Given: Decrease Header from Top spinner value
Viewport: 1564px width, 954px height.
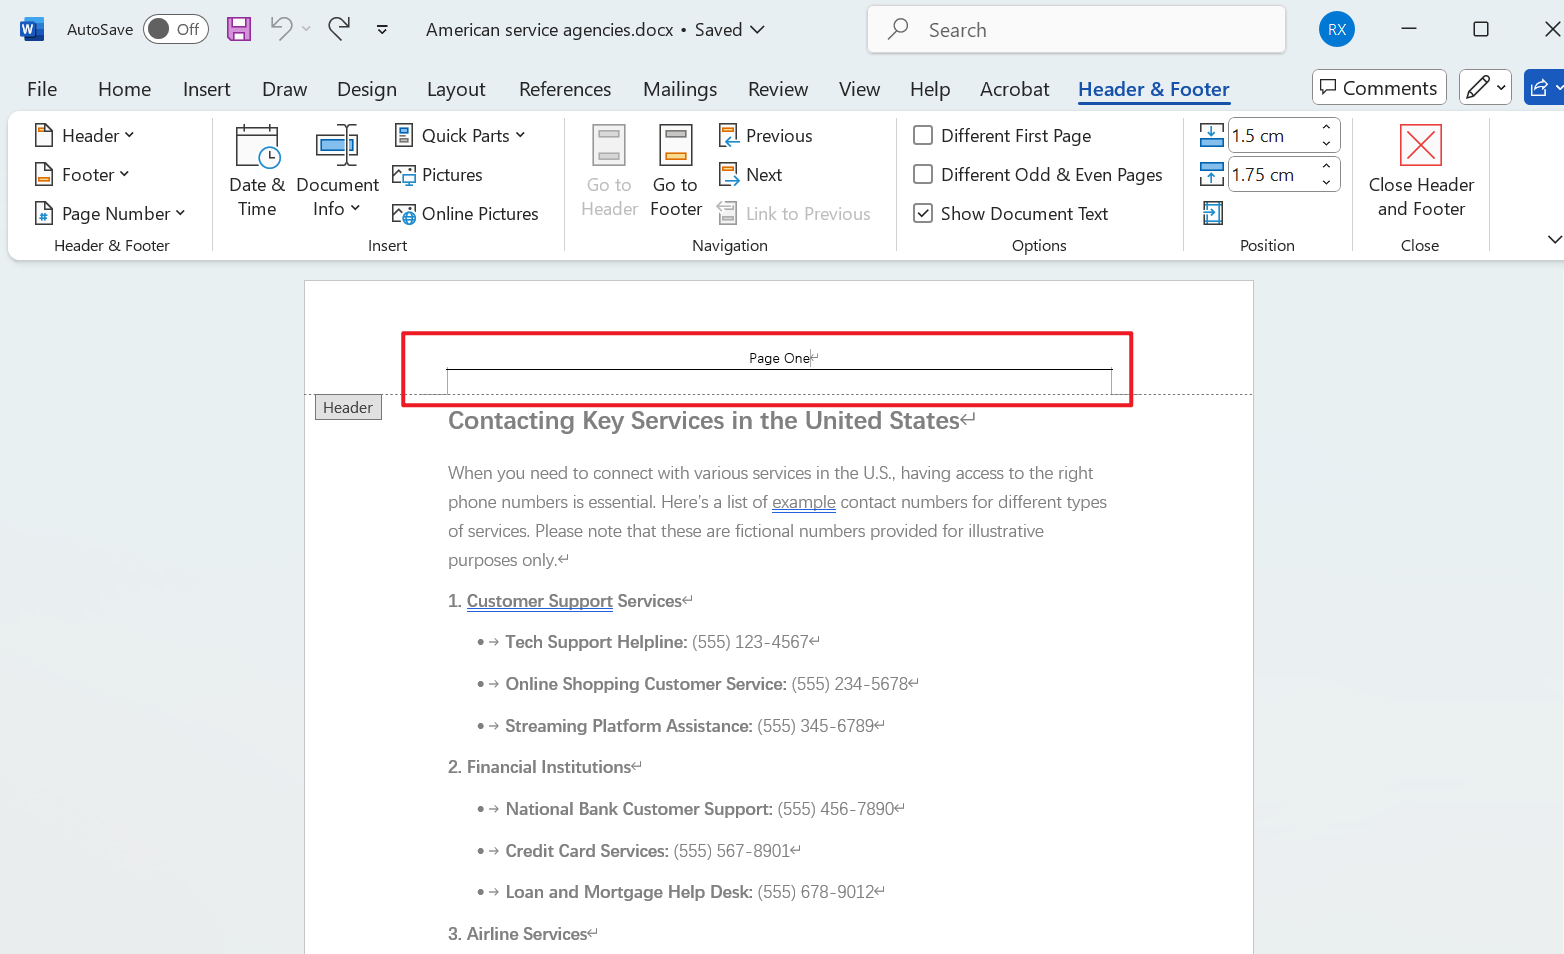Looking at the screenshot, I should 1327,143.
